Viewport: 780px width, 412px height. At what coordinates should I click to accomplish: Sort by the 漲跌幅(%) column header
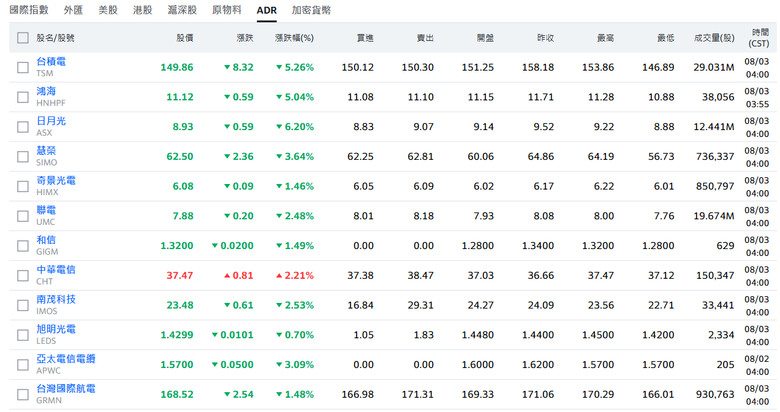click(x=294, y=38)
